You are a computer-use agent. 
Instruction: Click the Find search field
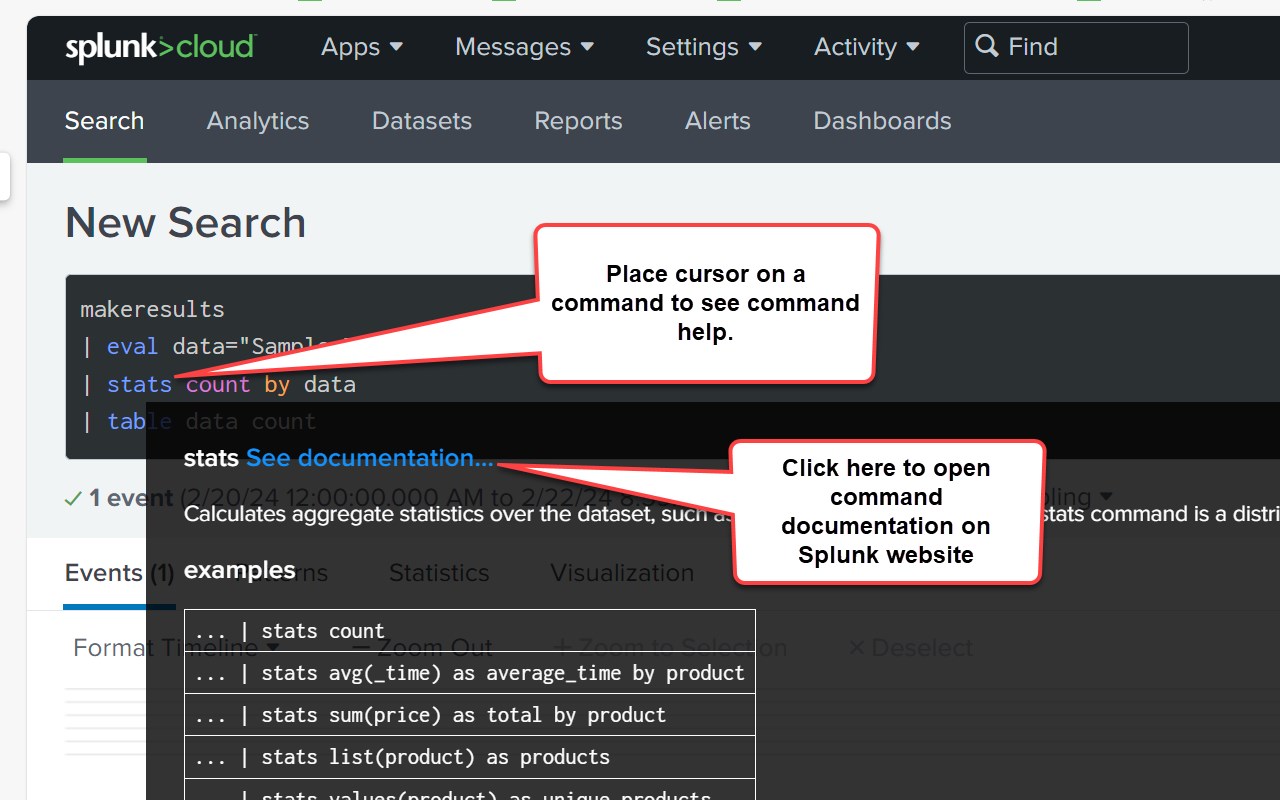click(1076, 47)
